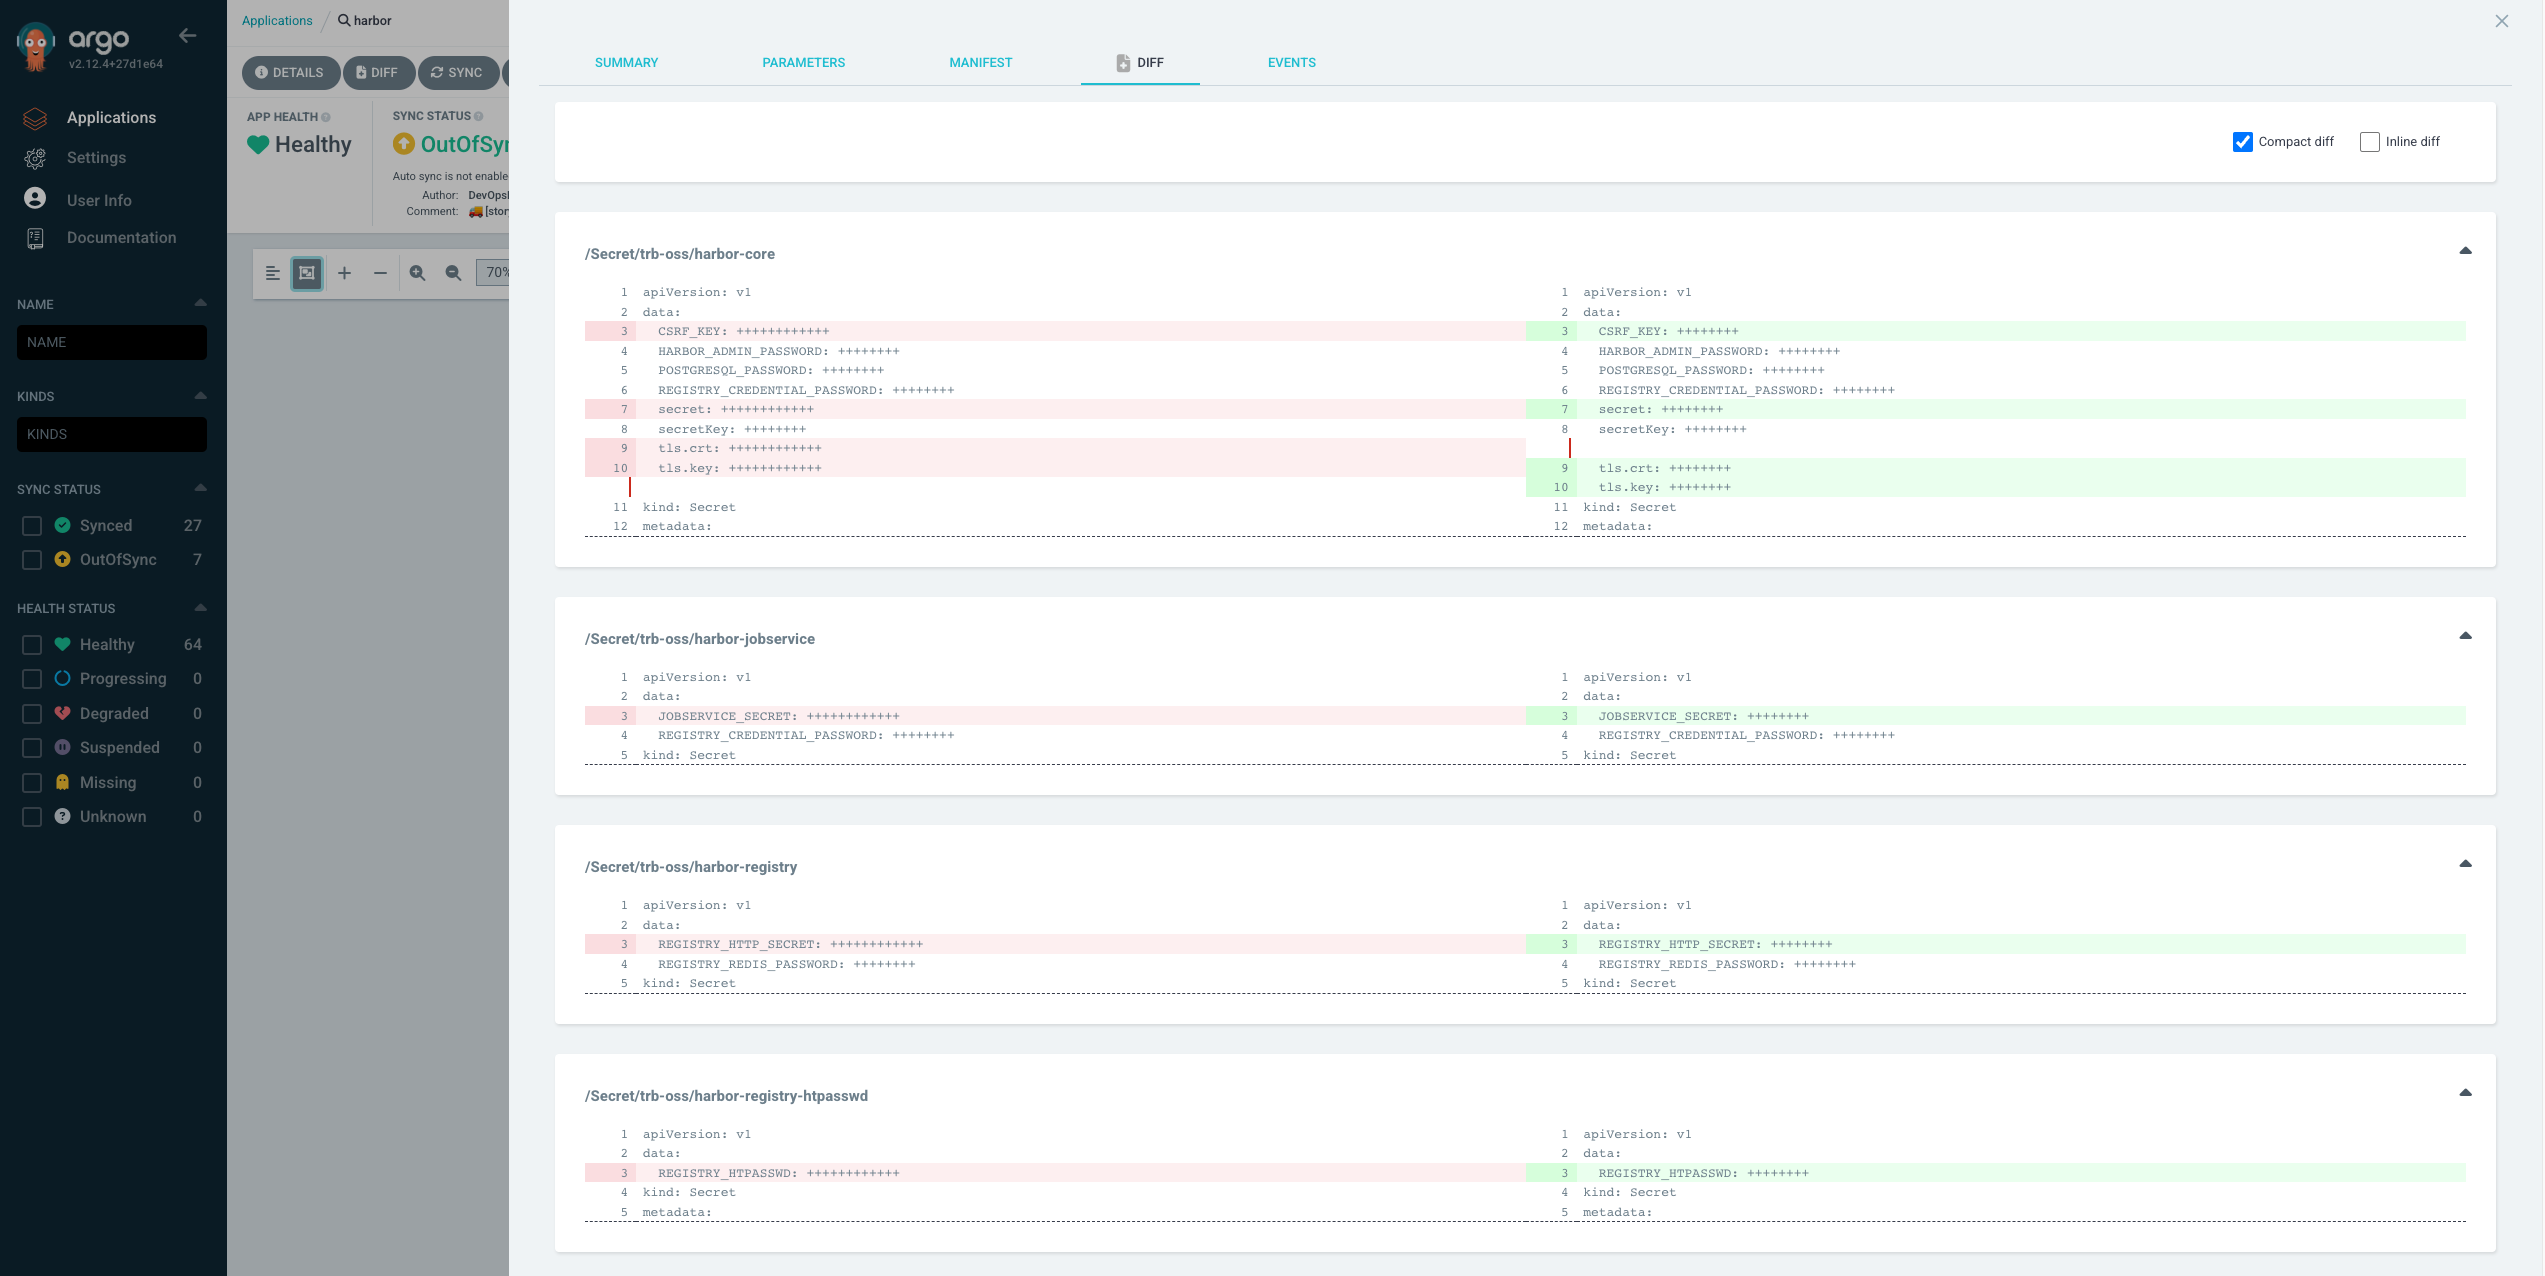Collapse the harbor-core secret diff
2545x1276 pixels.
coord(2464,251)
